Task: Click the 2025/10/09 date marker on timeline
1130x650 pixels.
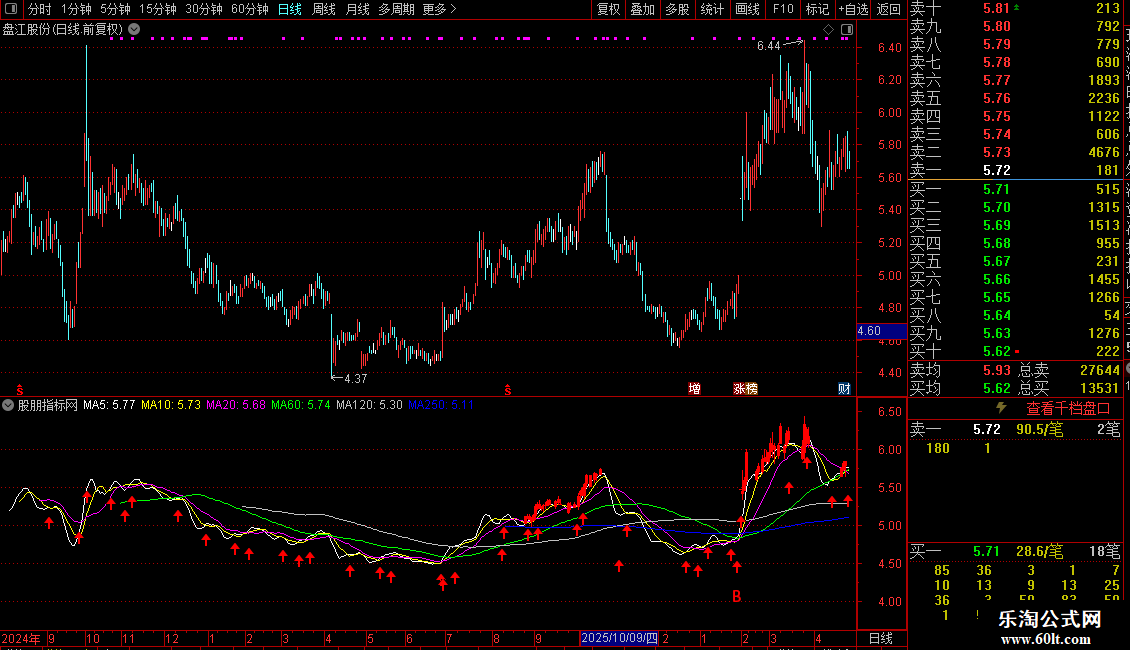Action: (619, 638)
